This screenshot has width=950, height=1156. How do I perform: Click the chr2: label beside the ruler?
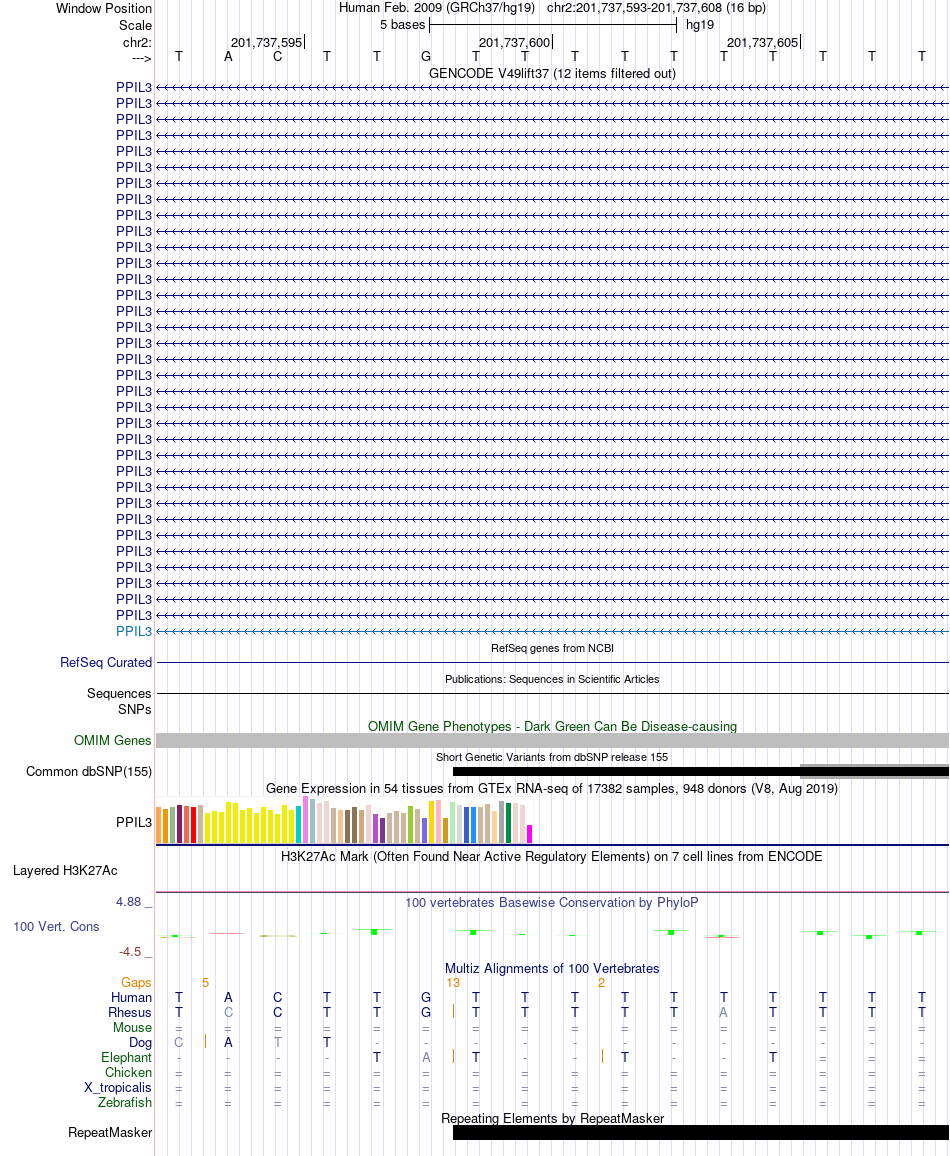(x=137, y=42)
